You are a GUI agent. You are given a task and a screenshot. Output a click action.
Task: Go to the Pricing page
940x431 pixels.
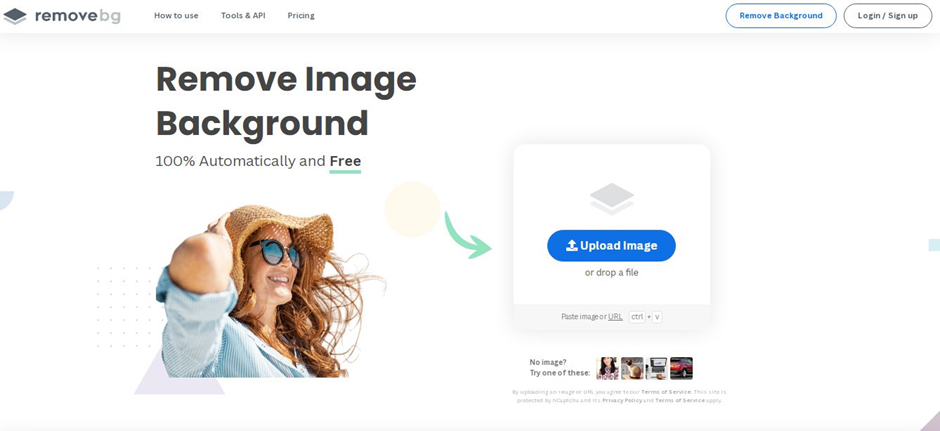(x=301, y=16)
